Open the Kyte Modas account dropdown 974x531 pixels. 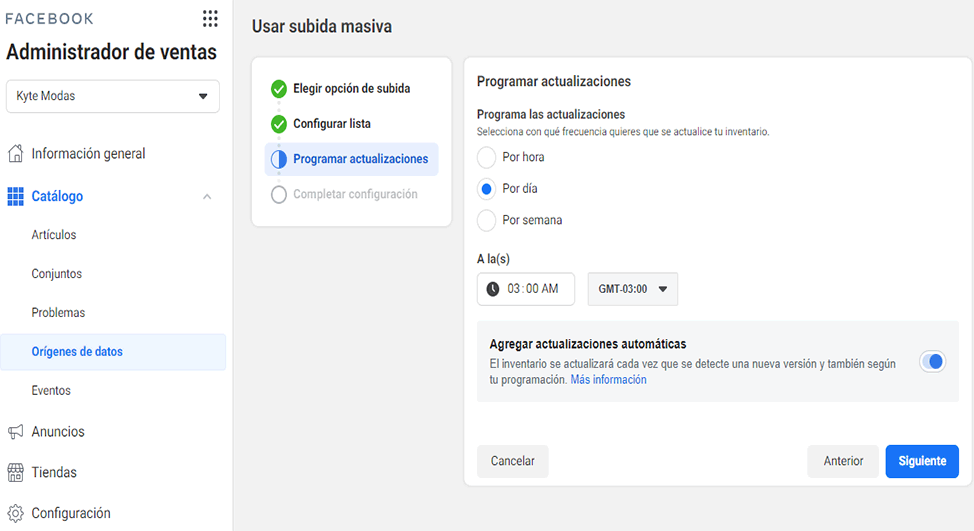(x=113, y=96)
